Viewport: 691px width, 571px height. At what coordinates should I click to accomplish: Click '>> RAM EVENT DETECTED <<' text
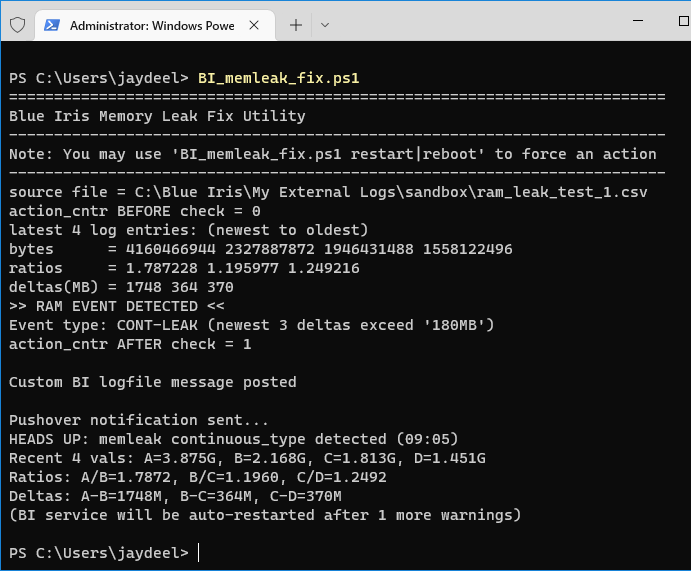(117, 306)
